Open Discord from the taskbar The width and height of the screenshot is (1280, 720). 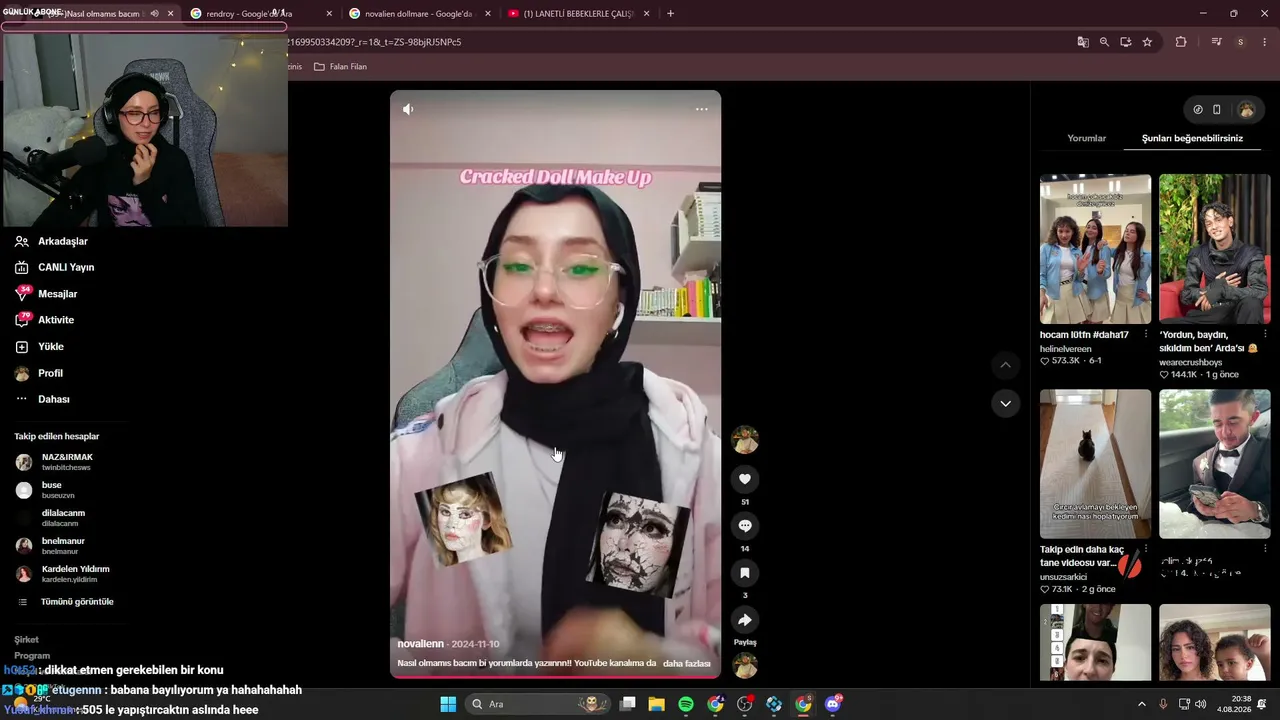pyautogui.click(x=833, y=704)
